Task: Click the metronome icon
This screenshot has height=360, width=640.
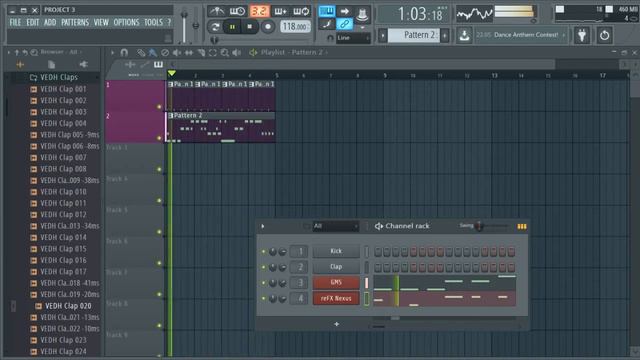Action: 217,11
